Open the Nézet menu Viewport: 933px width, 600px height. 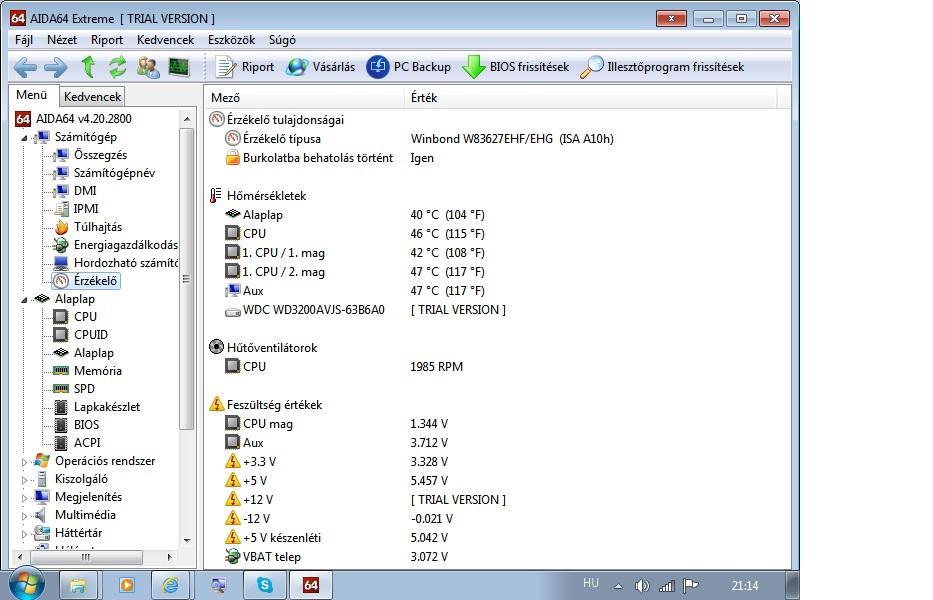tap(62, 40)
